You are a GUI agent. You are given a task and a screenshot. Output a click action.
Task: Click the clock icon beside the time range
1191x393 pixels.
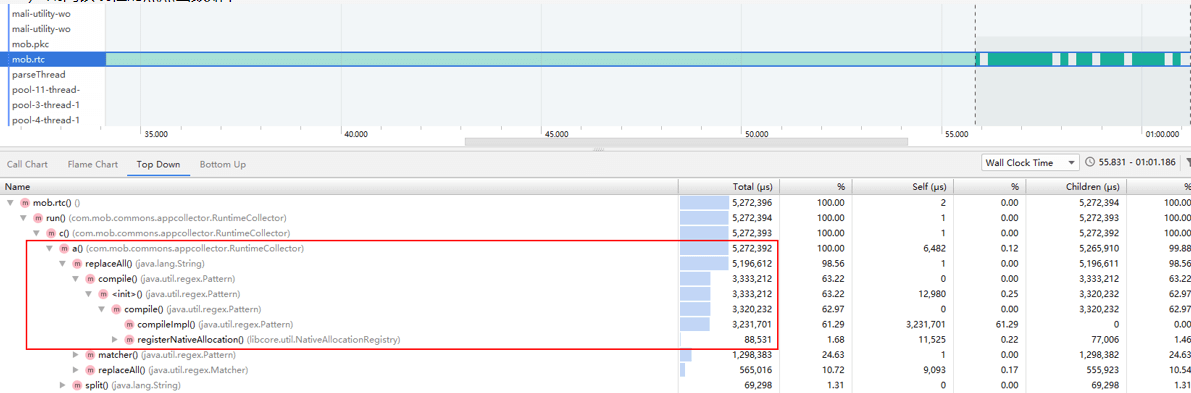point(1090,163)
